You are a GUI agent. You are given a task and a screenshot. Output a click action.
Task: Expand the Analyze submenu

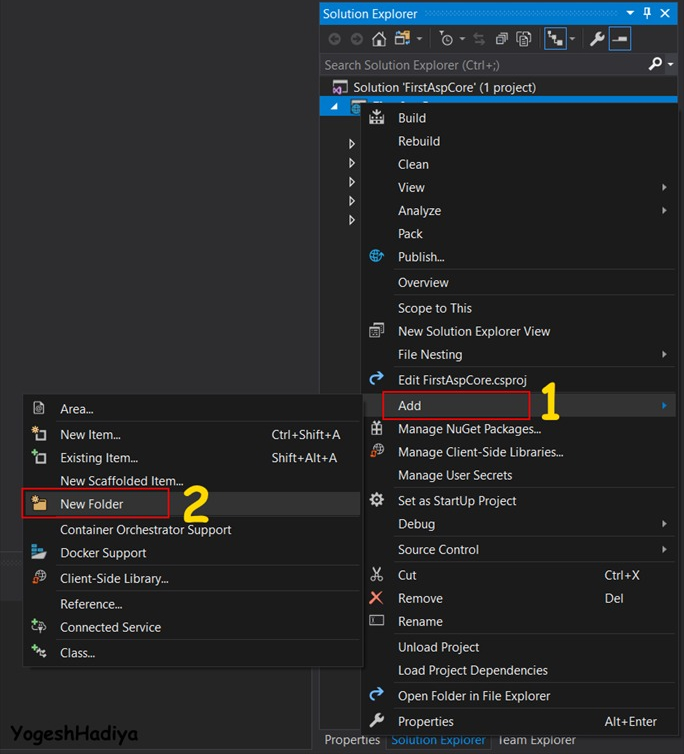pyautogui.click(x=519, y=211)
